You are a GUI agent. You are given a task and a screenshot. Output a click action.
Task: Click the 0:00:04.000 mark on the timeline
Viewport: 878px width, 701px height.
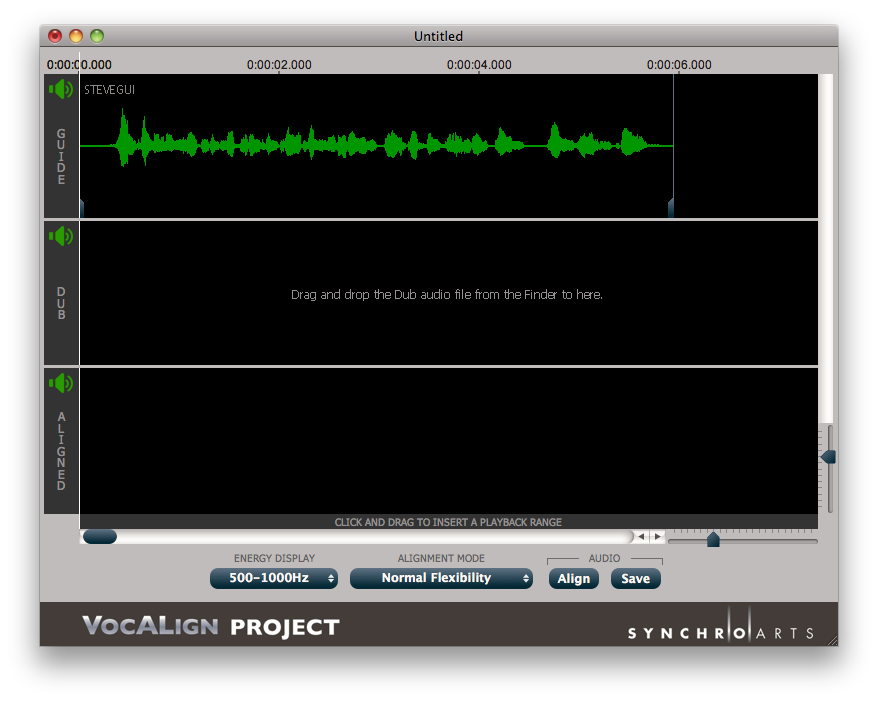(479, 65)
